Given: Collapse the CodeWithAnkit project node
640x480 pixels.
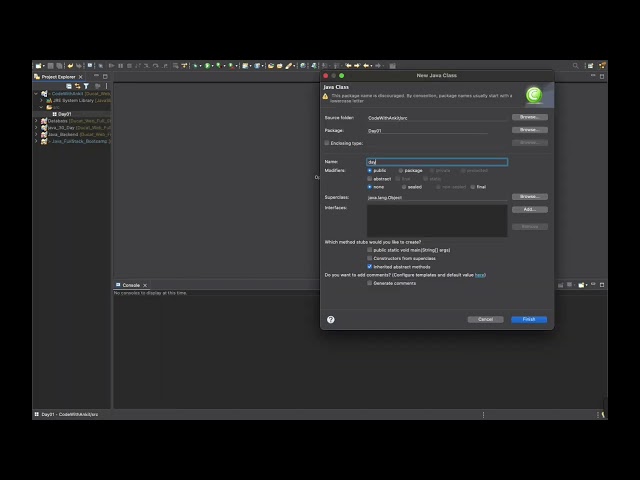Looking at the screenshot, I should [x=36, y=93].
